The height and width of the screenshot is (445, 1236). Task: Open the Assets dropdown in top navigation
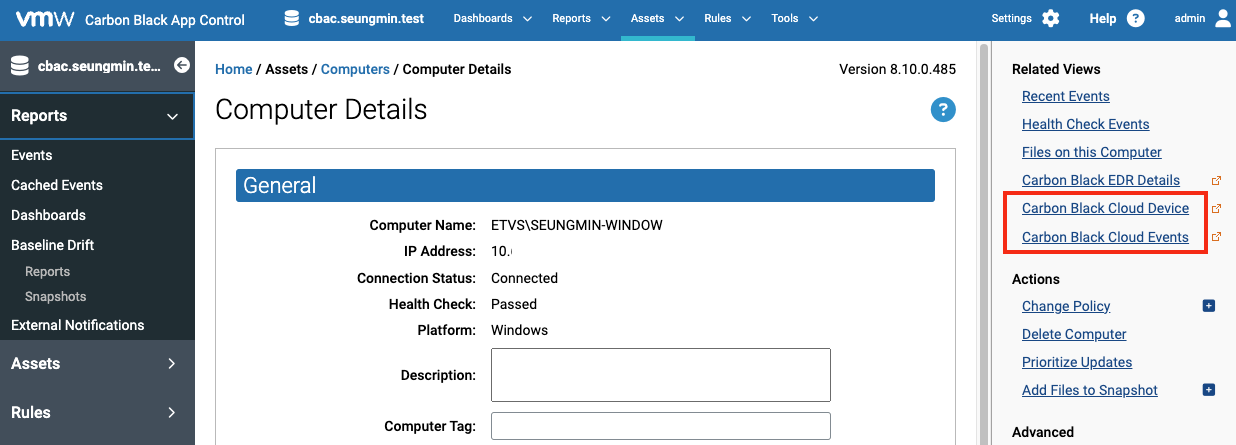pos(657,18)
